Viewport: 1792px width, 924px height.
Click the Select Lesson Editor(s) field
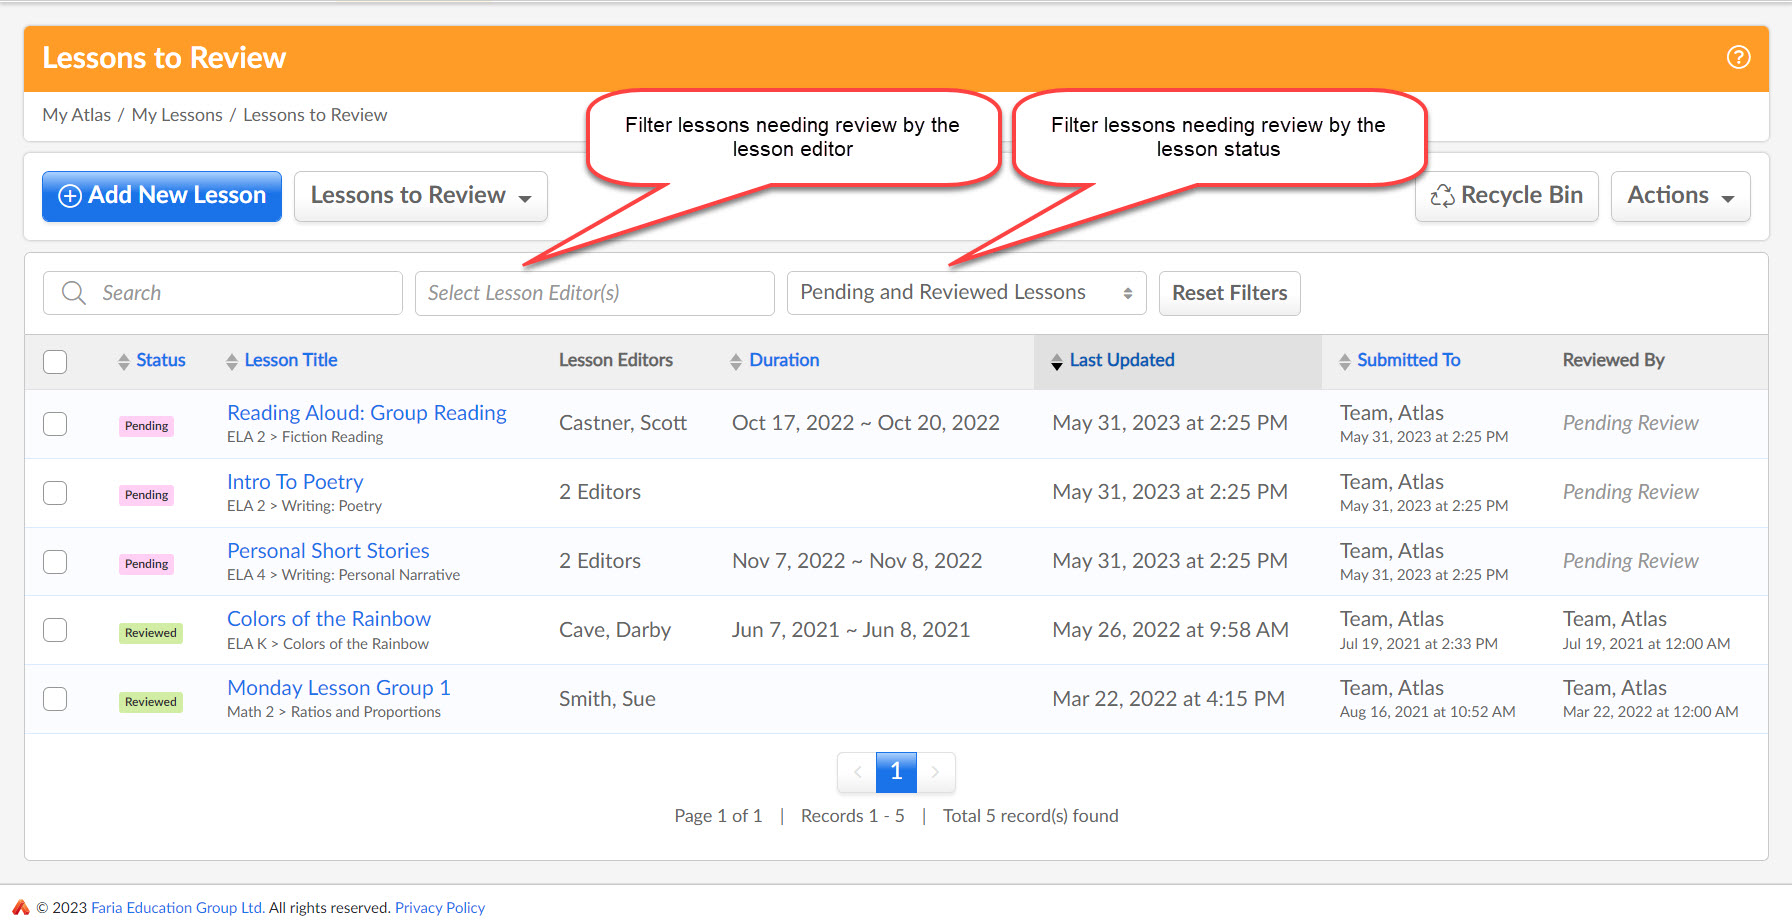[x=594, y=293]
